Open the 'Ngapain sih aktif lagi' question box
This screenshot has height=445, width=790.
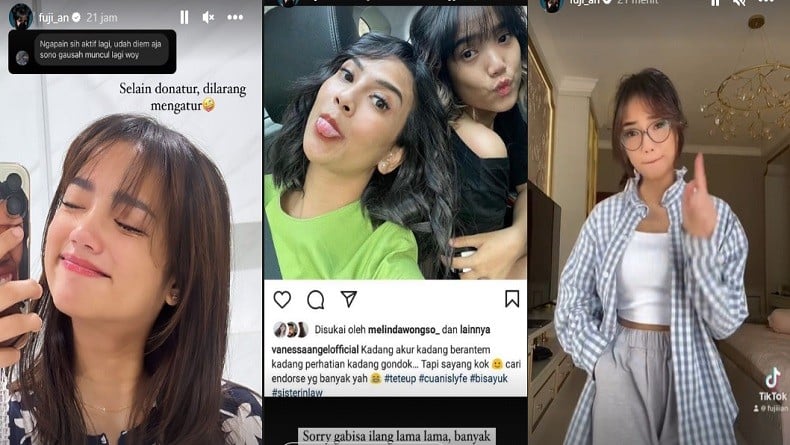coord(92,51)
